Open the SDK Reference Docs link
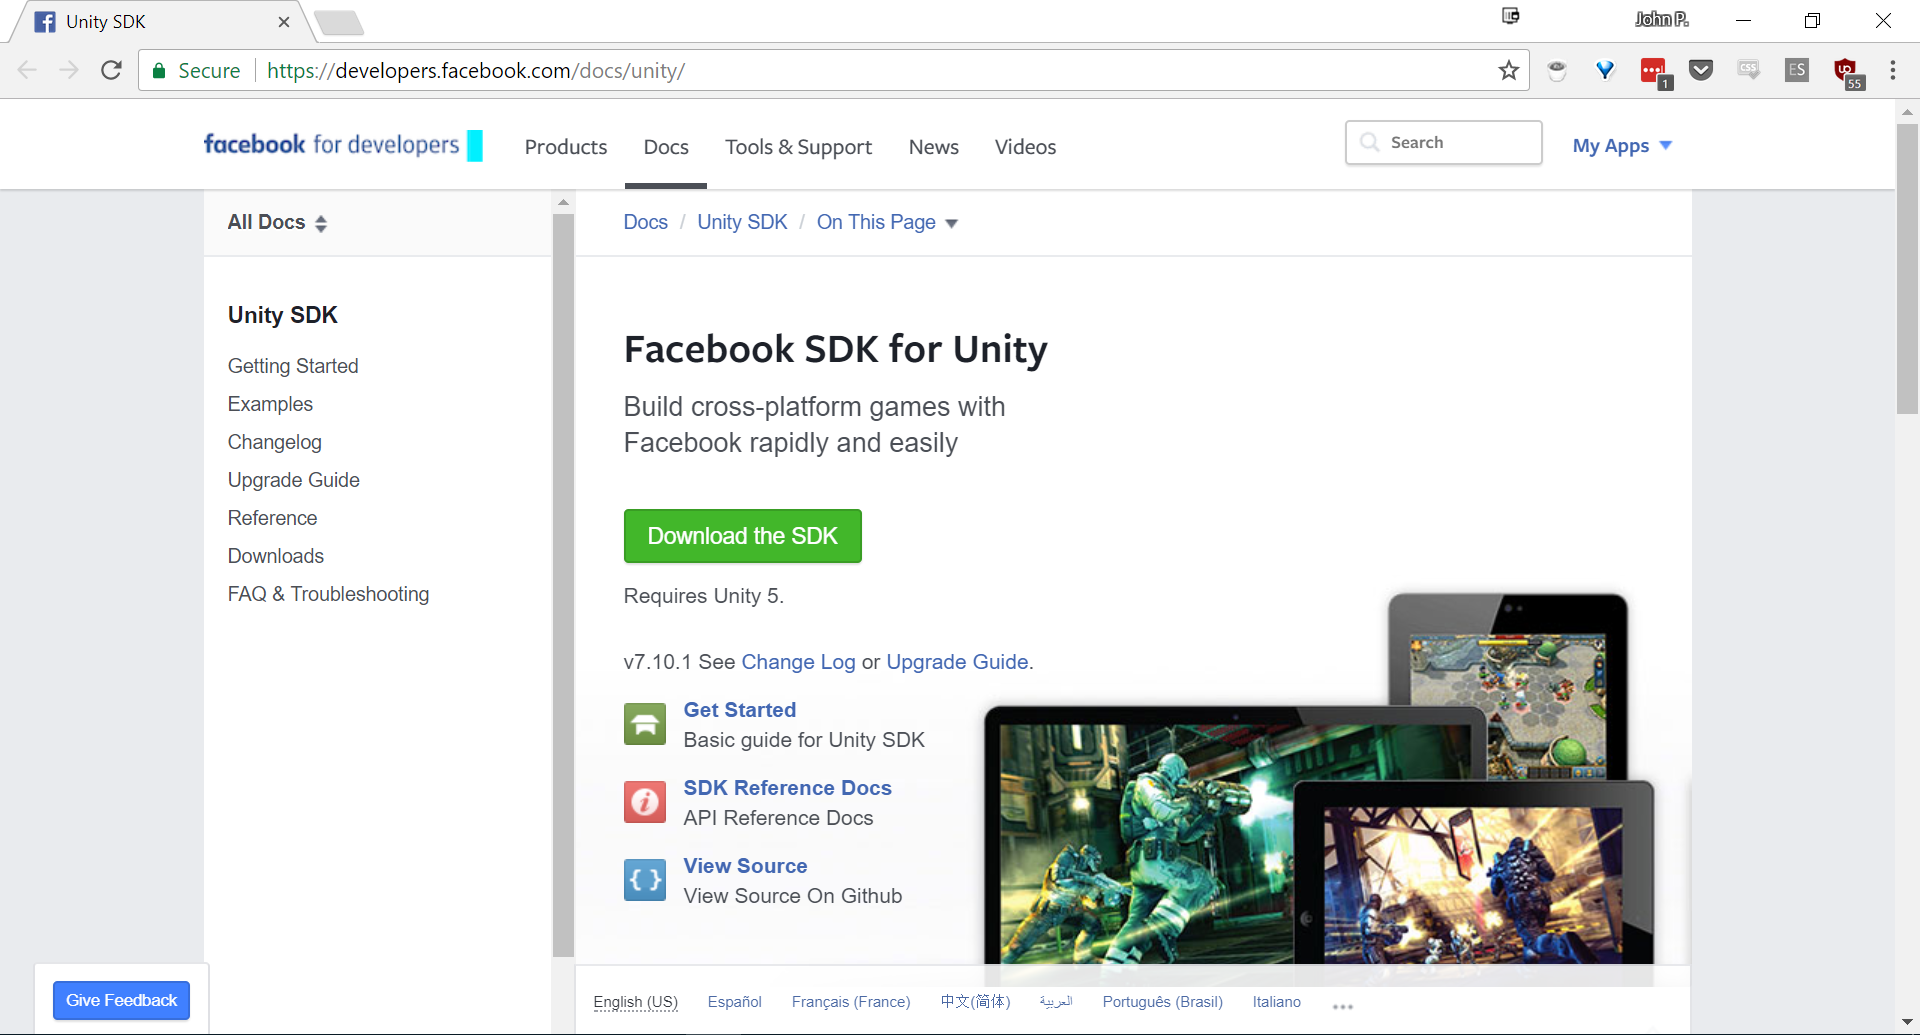1920x1035 pixels. (787, 788)
